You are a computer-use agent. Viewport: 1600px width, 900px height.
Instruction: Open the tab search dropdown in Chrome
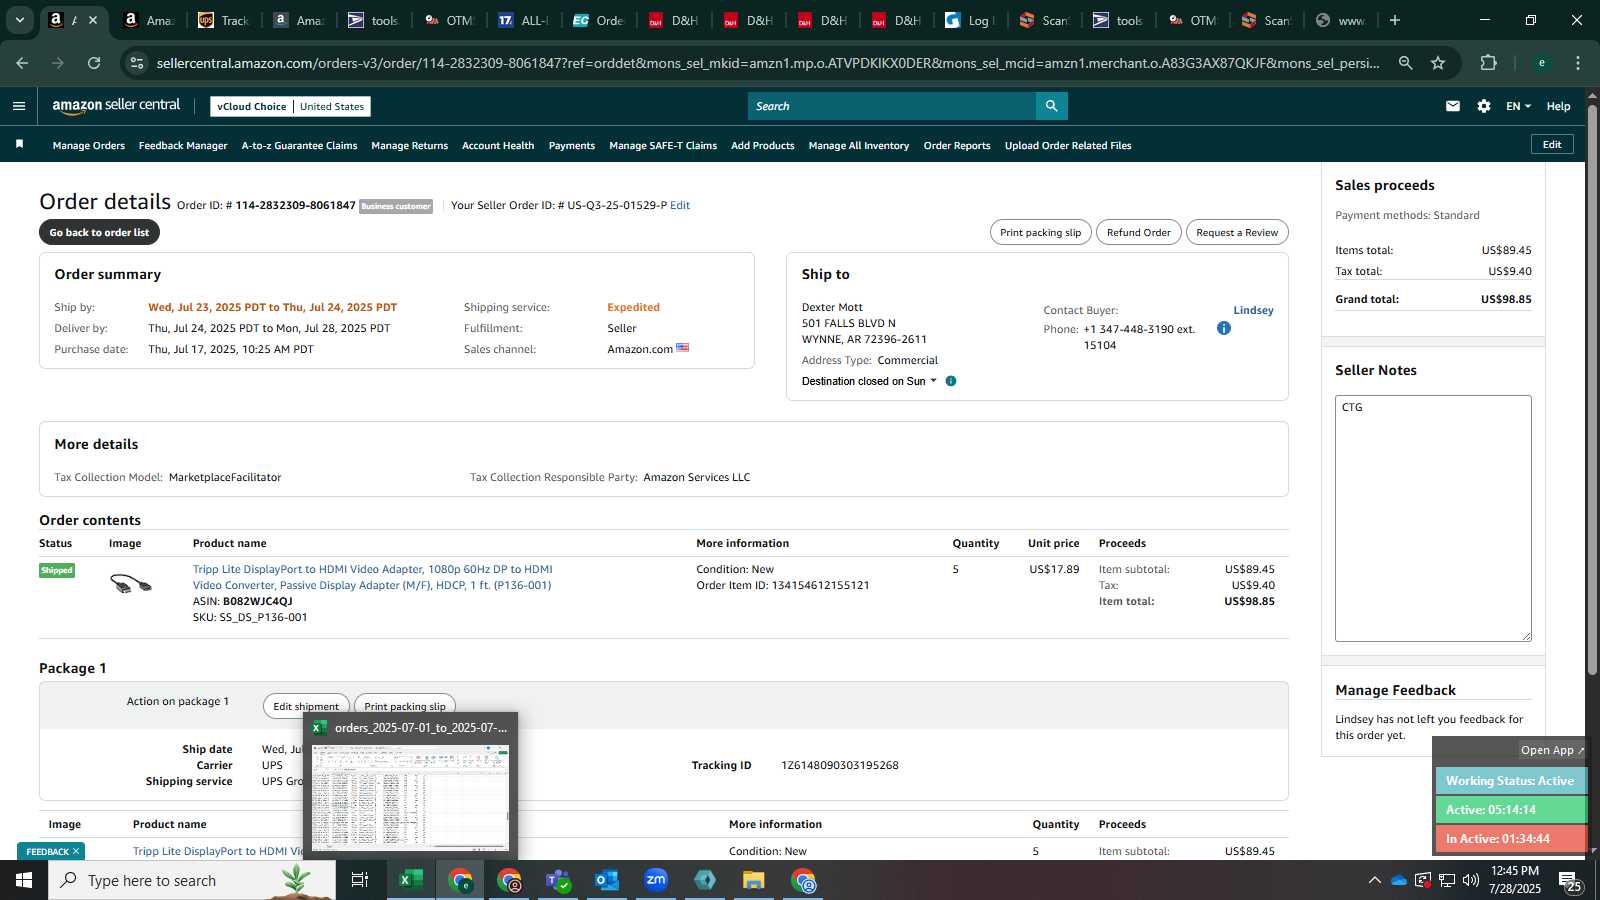19,20
